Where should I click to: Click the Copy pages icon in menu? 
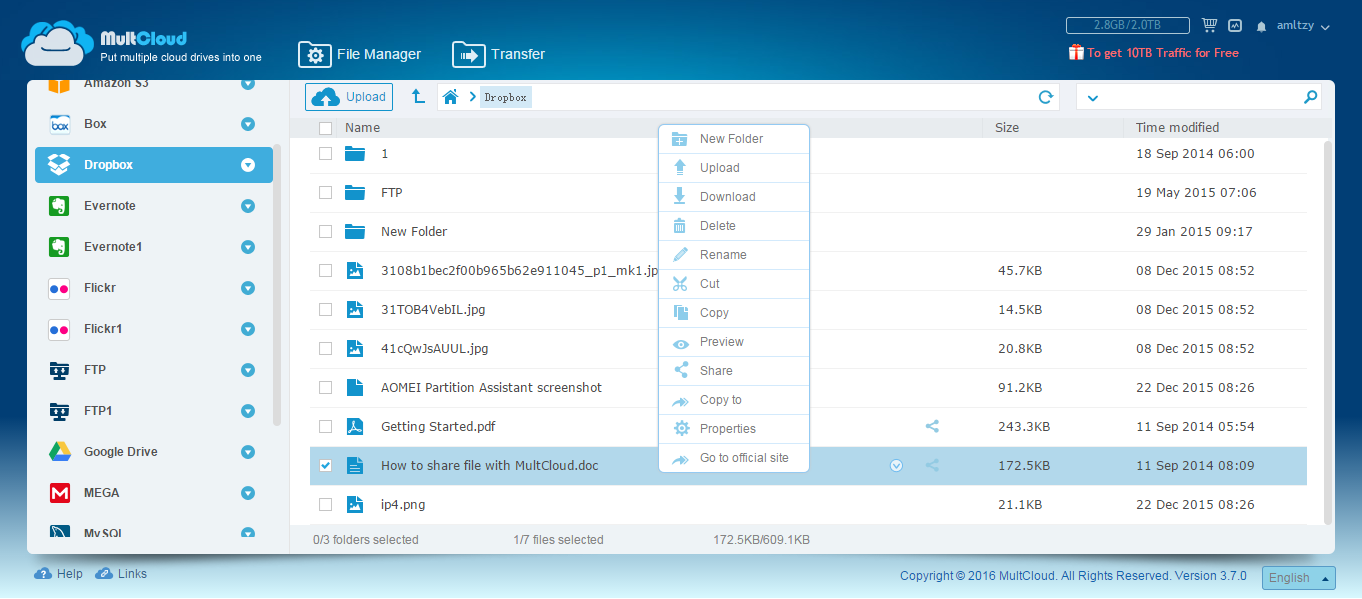tap(681, 313)
